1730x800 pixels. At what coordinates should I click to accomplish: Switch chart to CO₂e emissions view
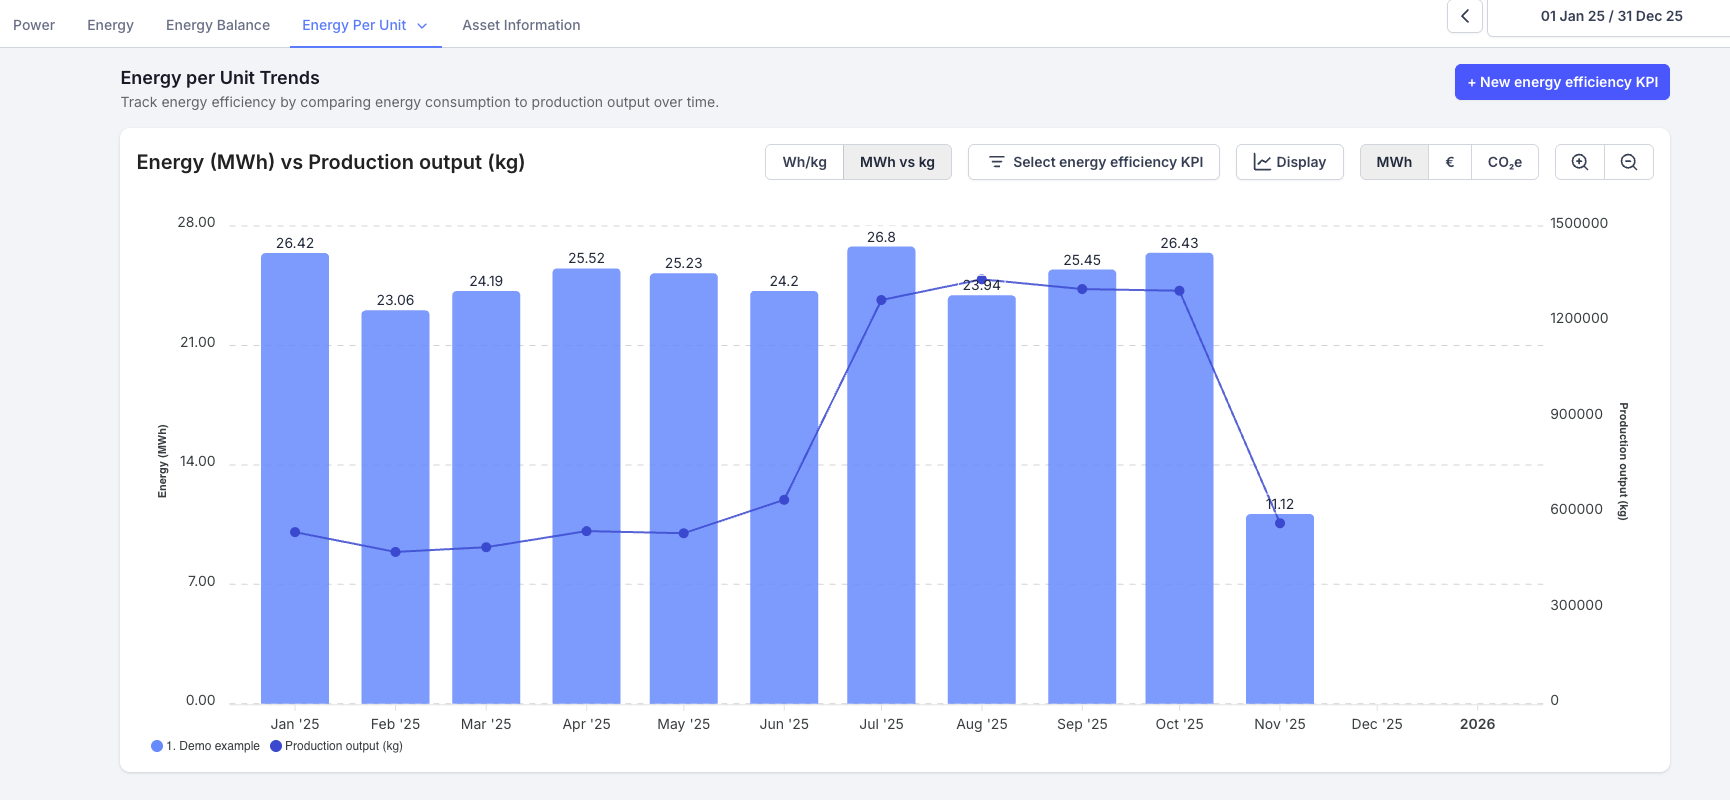coord(1504,162)
